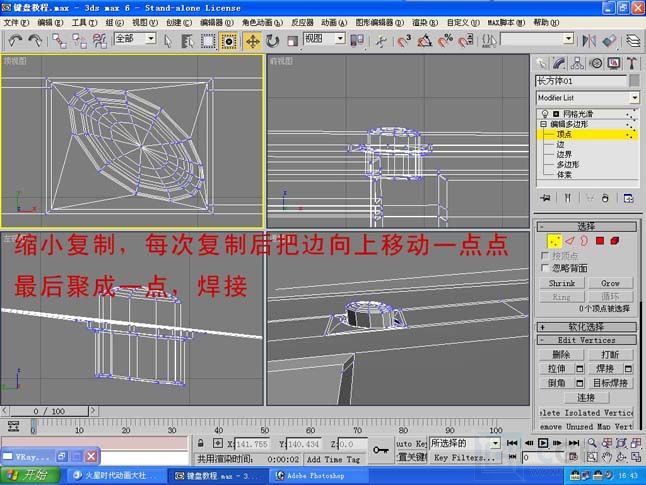The width and height of the screenshot is (646, 485).
Task: Choose Polygon sub-object selection icon
Action: coord(600,241)
